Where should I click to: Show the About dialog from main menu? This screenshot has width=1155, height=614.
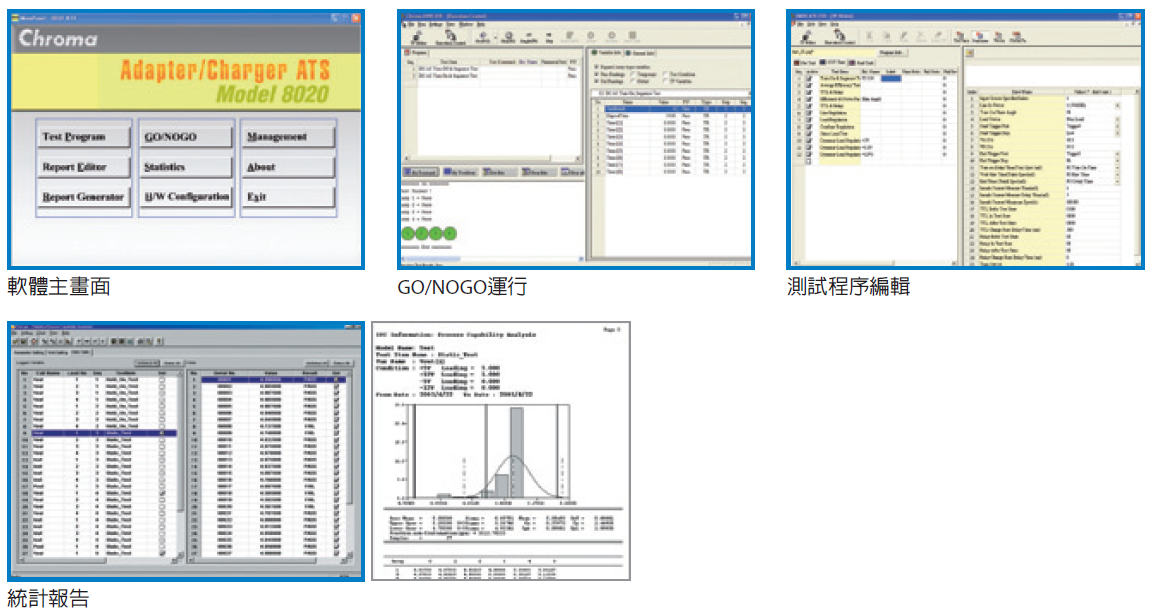tap(288, 167)
